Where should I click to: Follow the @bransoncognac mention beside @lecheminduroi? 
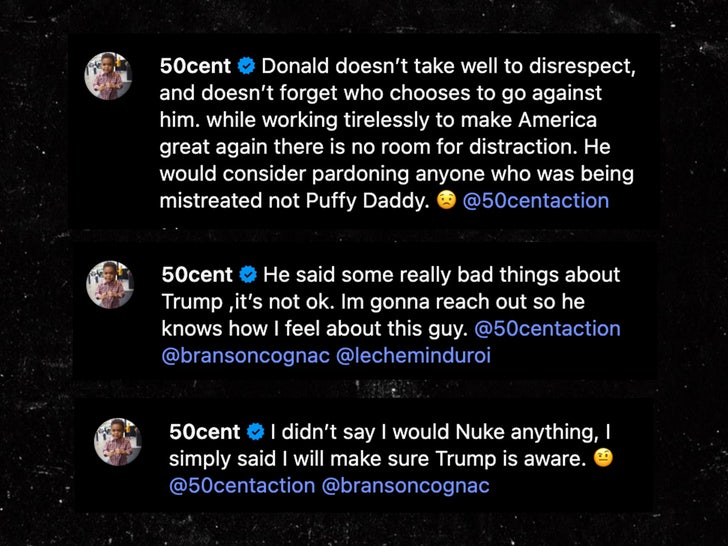pos(244,355)
